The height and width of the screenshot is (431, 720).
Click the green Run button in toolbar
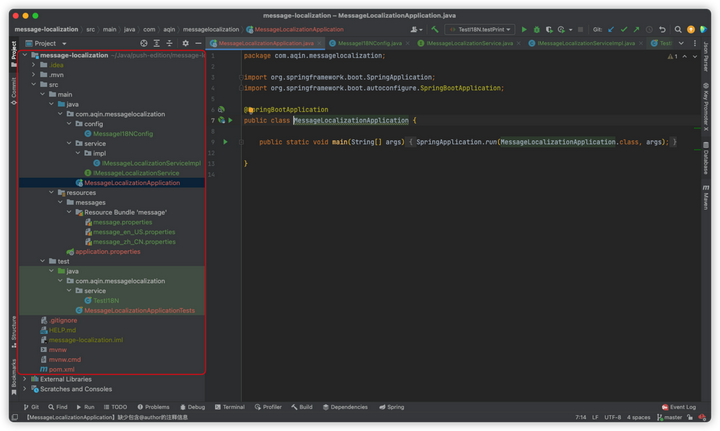524,29
